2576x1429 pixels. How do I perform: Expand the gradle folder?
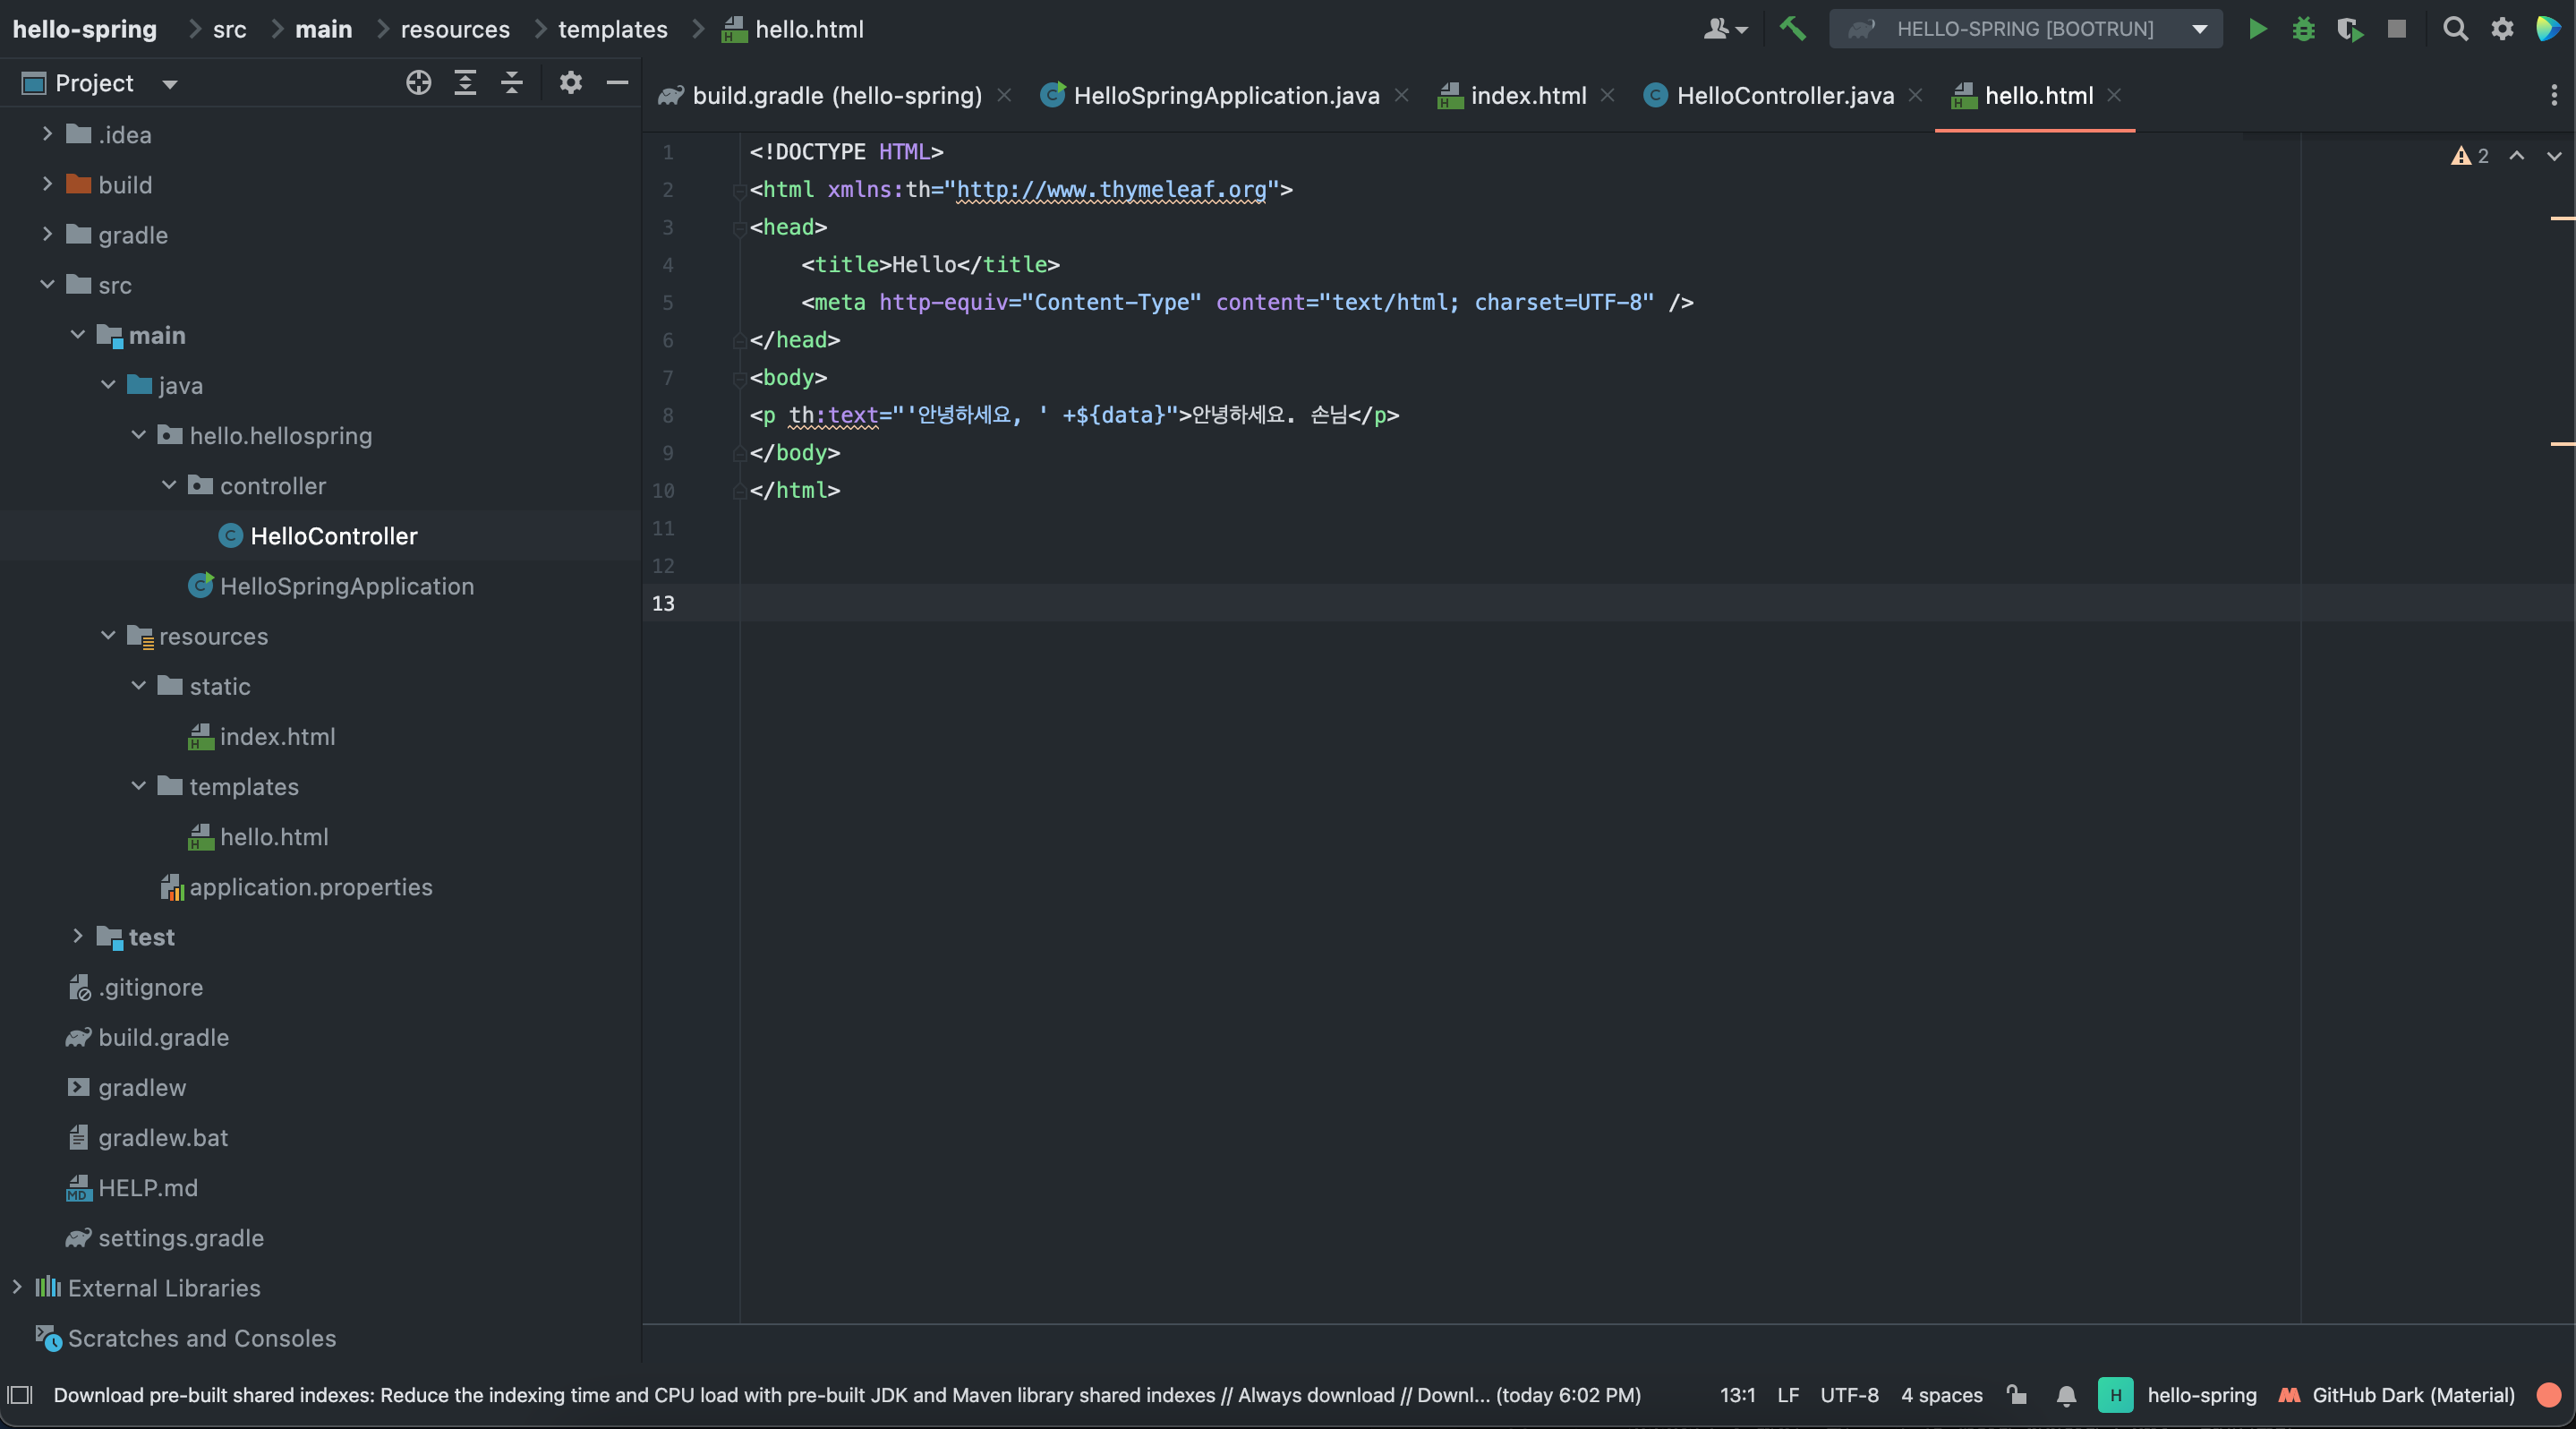click(47, 234)
